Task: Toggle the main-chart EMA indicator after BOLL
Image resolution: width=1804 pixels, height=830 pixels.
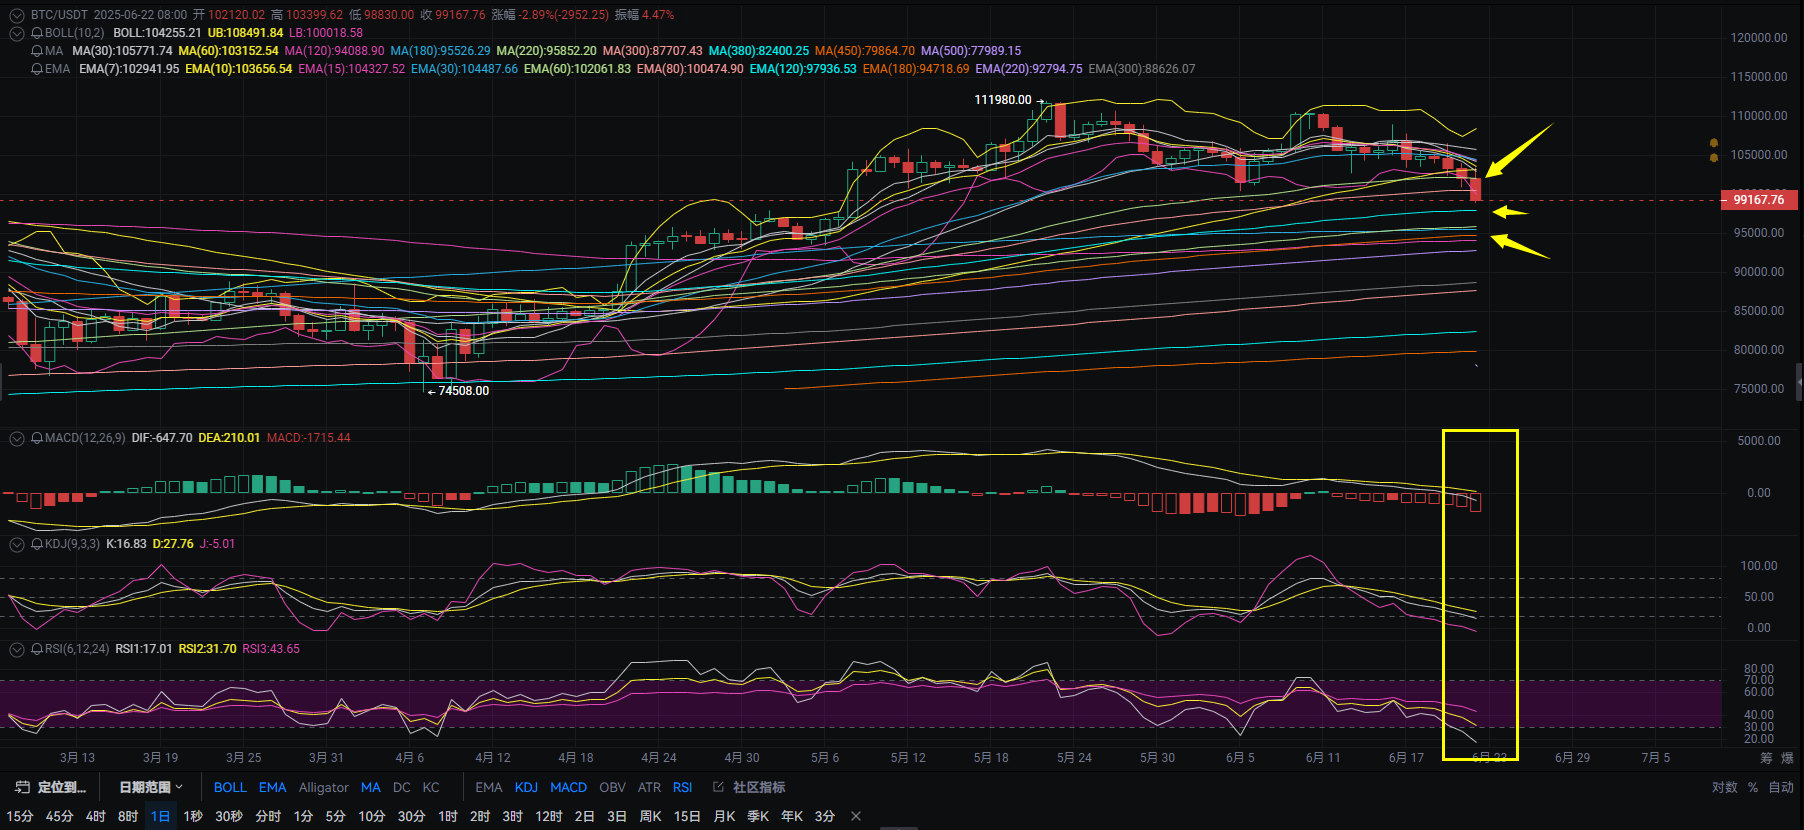Action: coord(272,787)
